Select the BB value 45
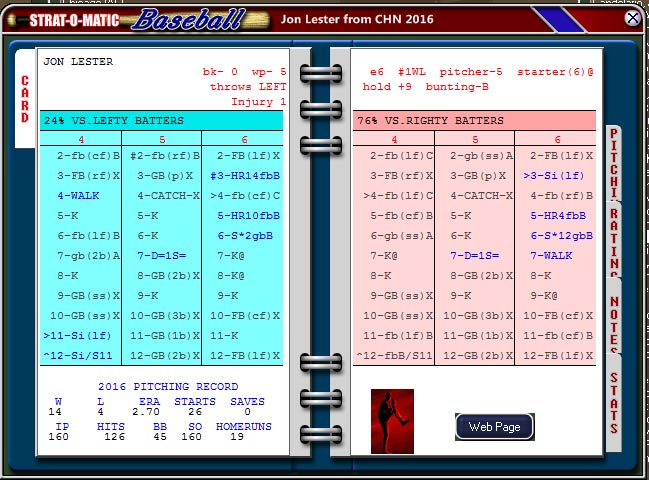The image size is (649, 480). click(x=160, y=437)
